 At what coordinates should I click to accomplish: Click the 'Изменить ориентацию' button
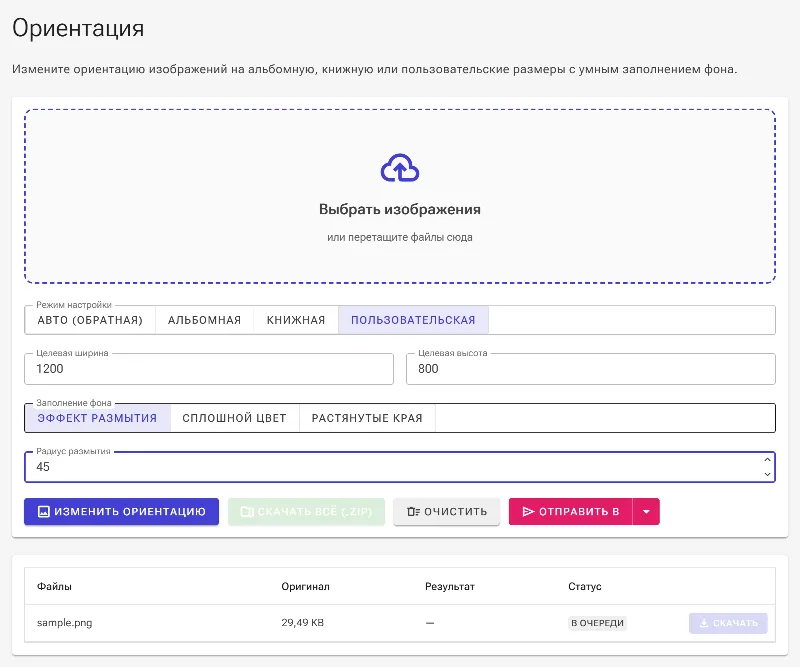click(121, 511)
